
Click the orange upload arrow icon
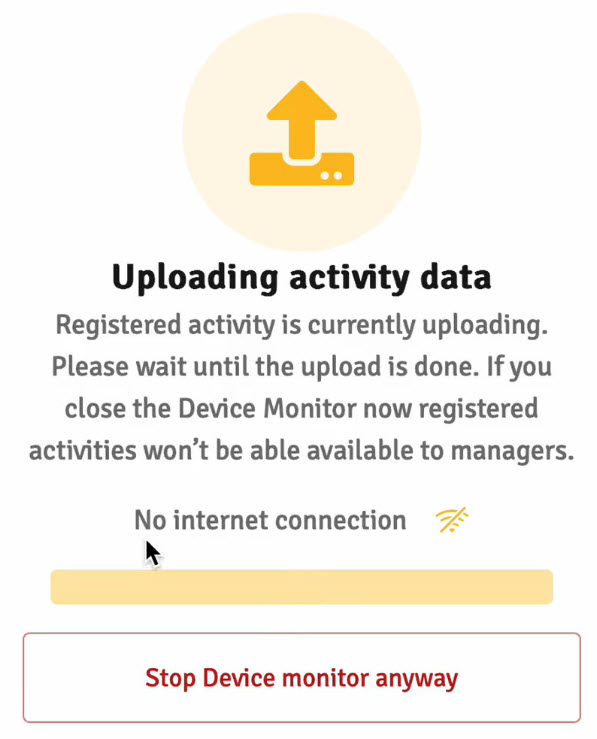click(302, 133)
